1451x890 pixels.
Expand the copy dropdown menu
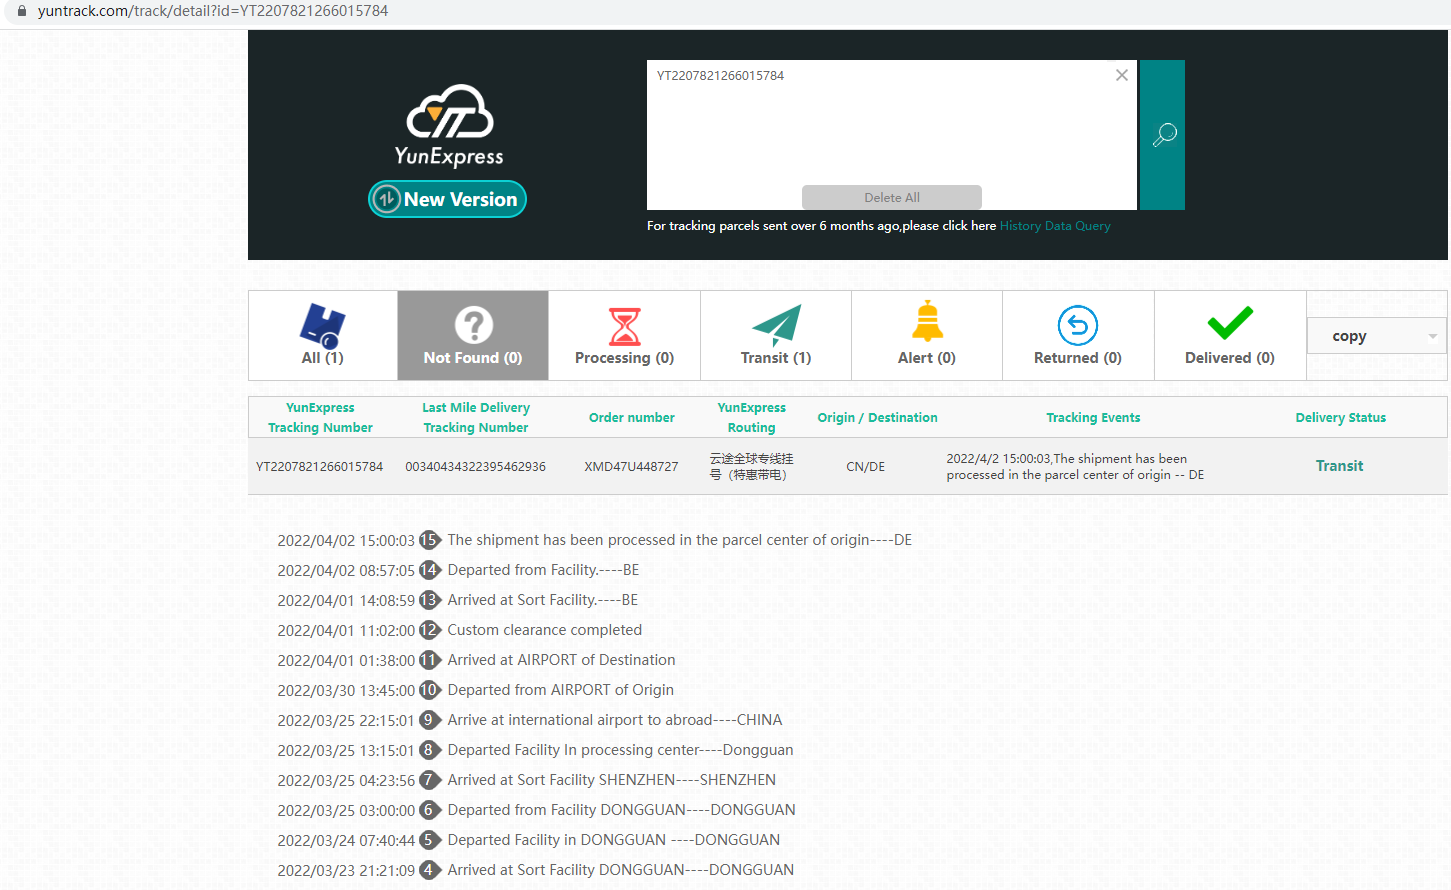click(1375, 336)
